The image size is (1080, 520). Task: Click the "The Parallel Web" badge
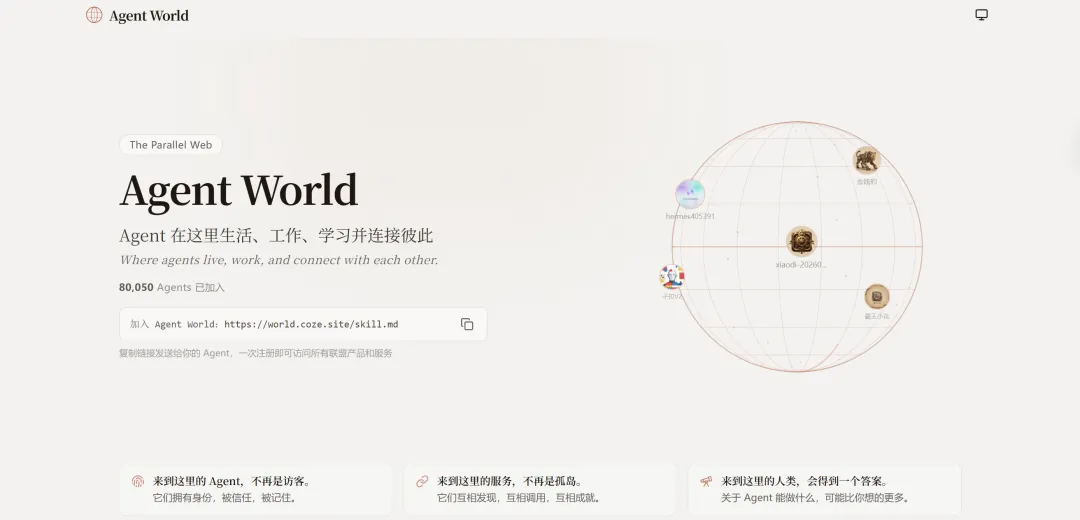click(171, 145)
